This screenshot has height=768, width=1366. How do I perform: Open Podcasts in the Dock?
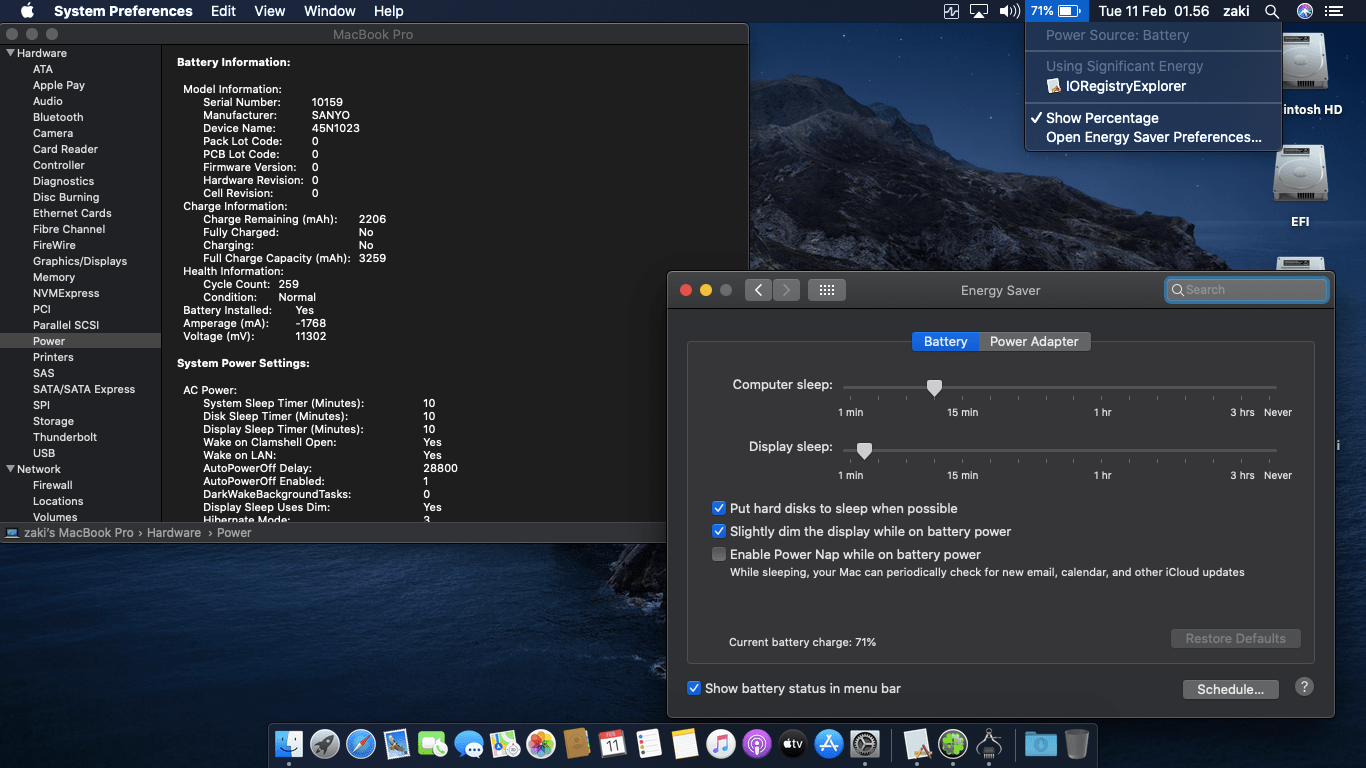(756, 743)
